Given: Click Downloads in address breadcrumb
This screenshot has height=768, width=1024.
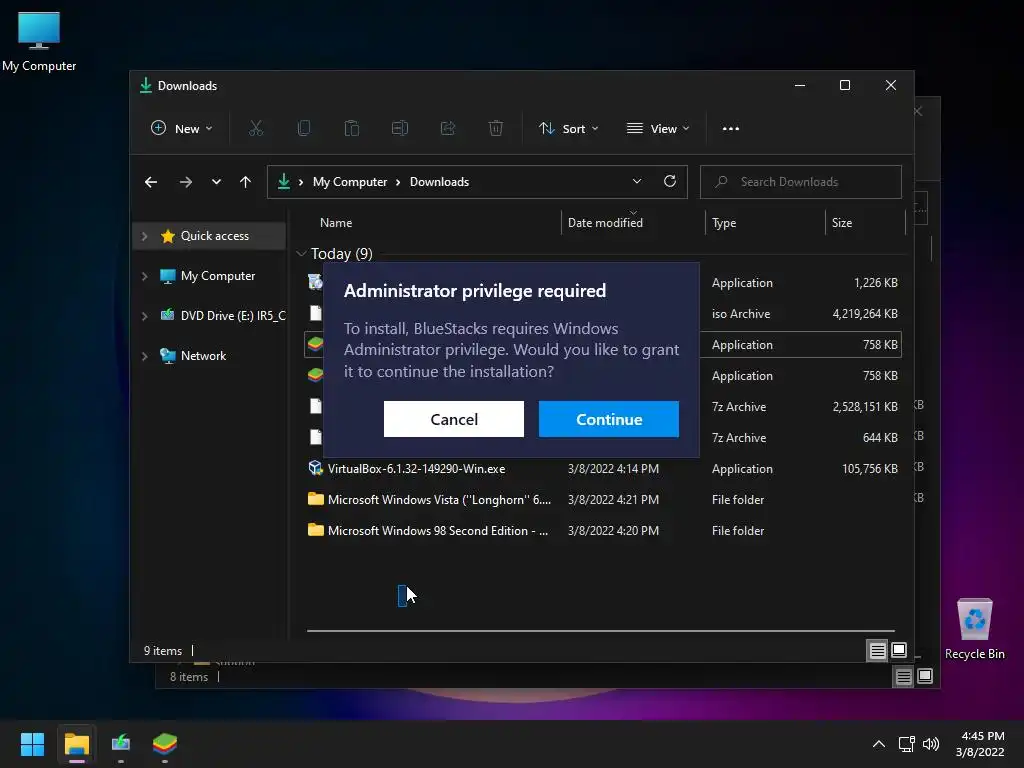Looking at the screenshot, I should point(440,182).
